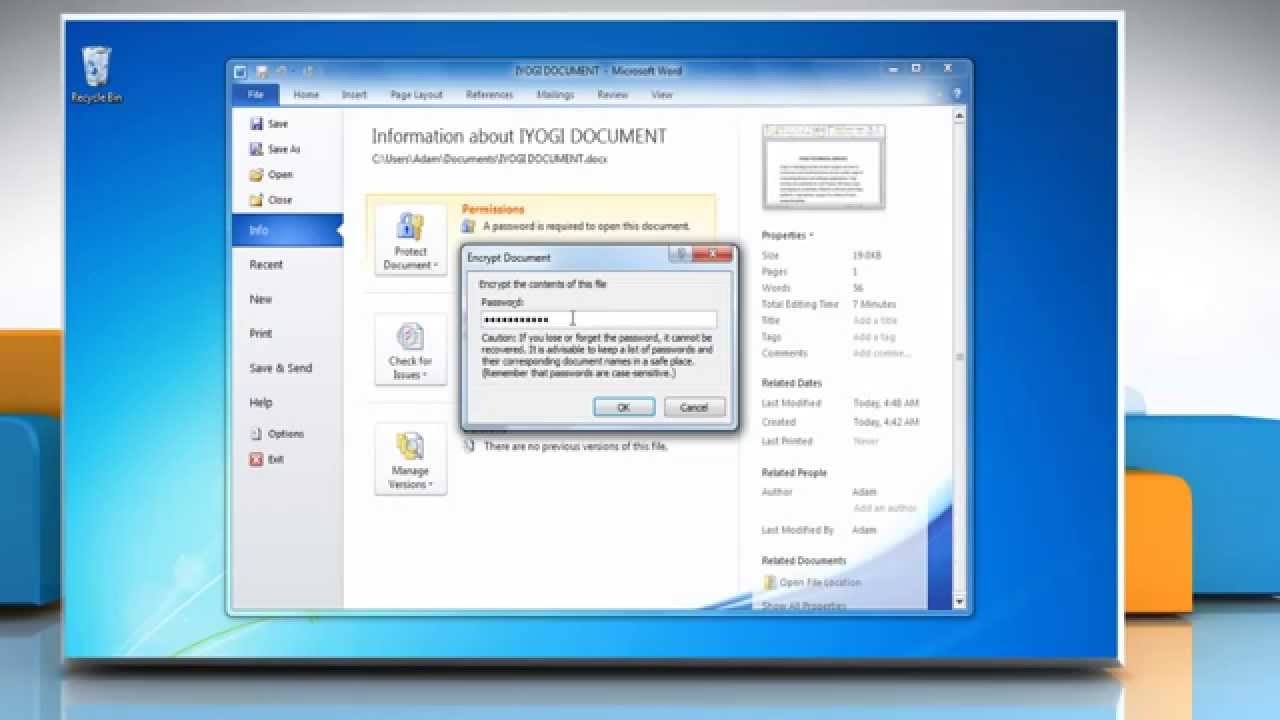Click the scrollbar up arrow in Info pane

pos(961,116)
